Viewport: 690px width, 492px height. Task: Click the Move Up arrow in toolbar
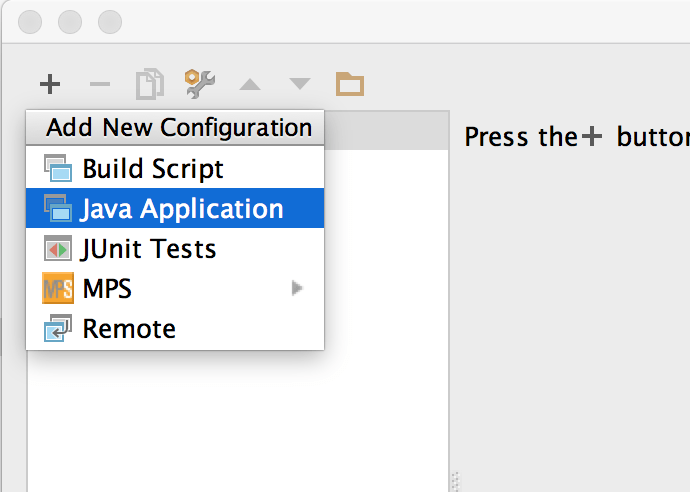(x=250, y=84)
